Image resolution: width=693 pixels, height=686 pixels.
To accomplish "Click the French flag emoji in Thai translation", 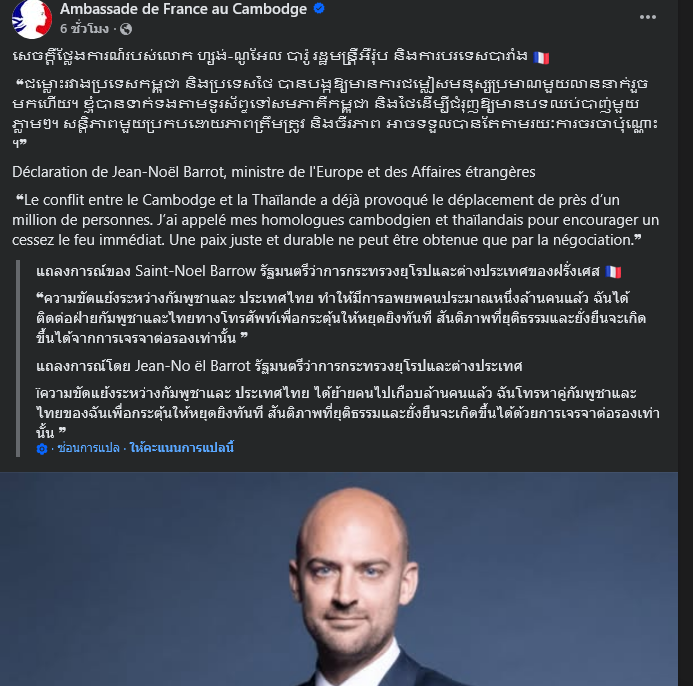I will coord(613,271).
